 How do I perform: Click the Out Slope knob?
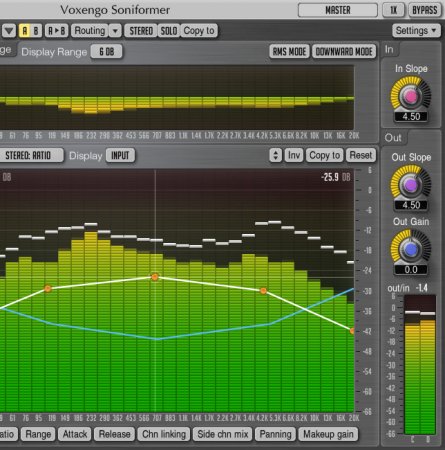[x=411, y=185]
